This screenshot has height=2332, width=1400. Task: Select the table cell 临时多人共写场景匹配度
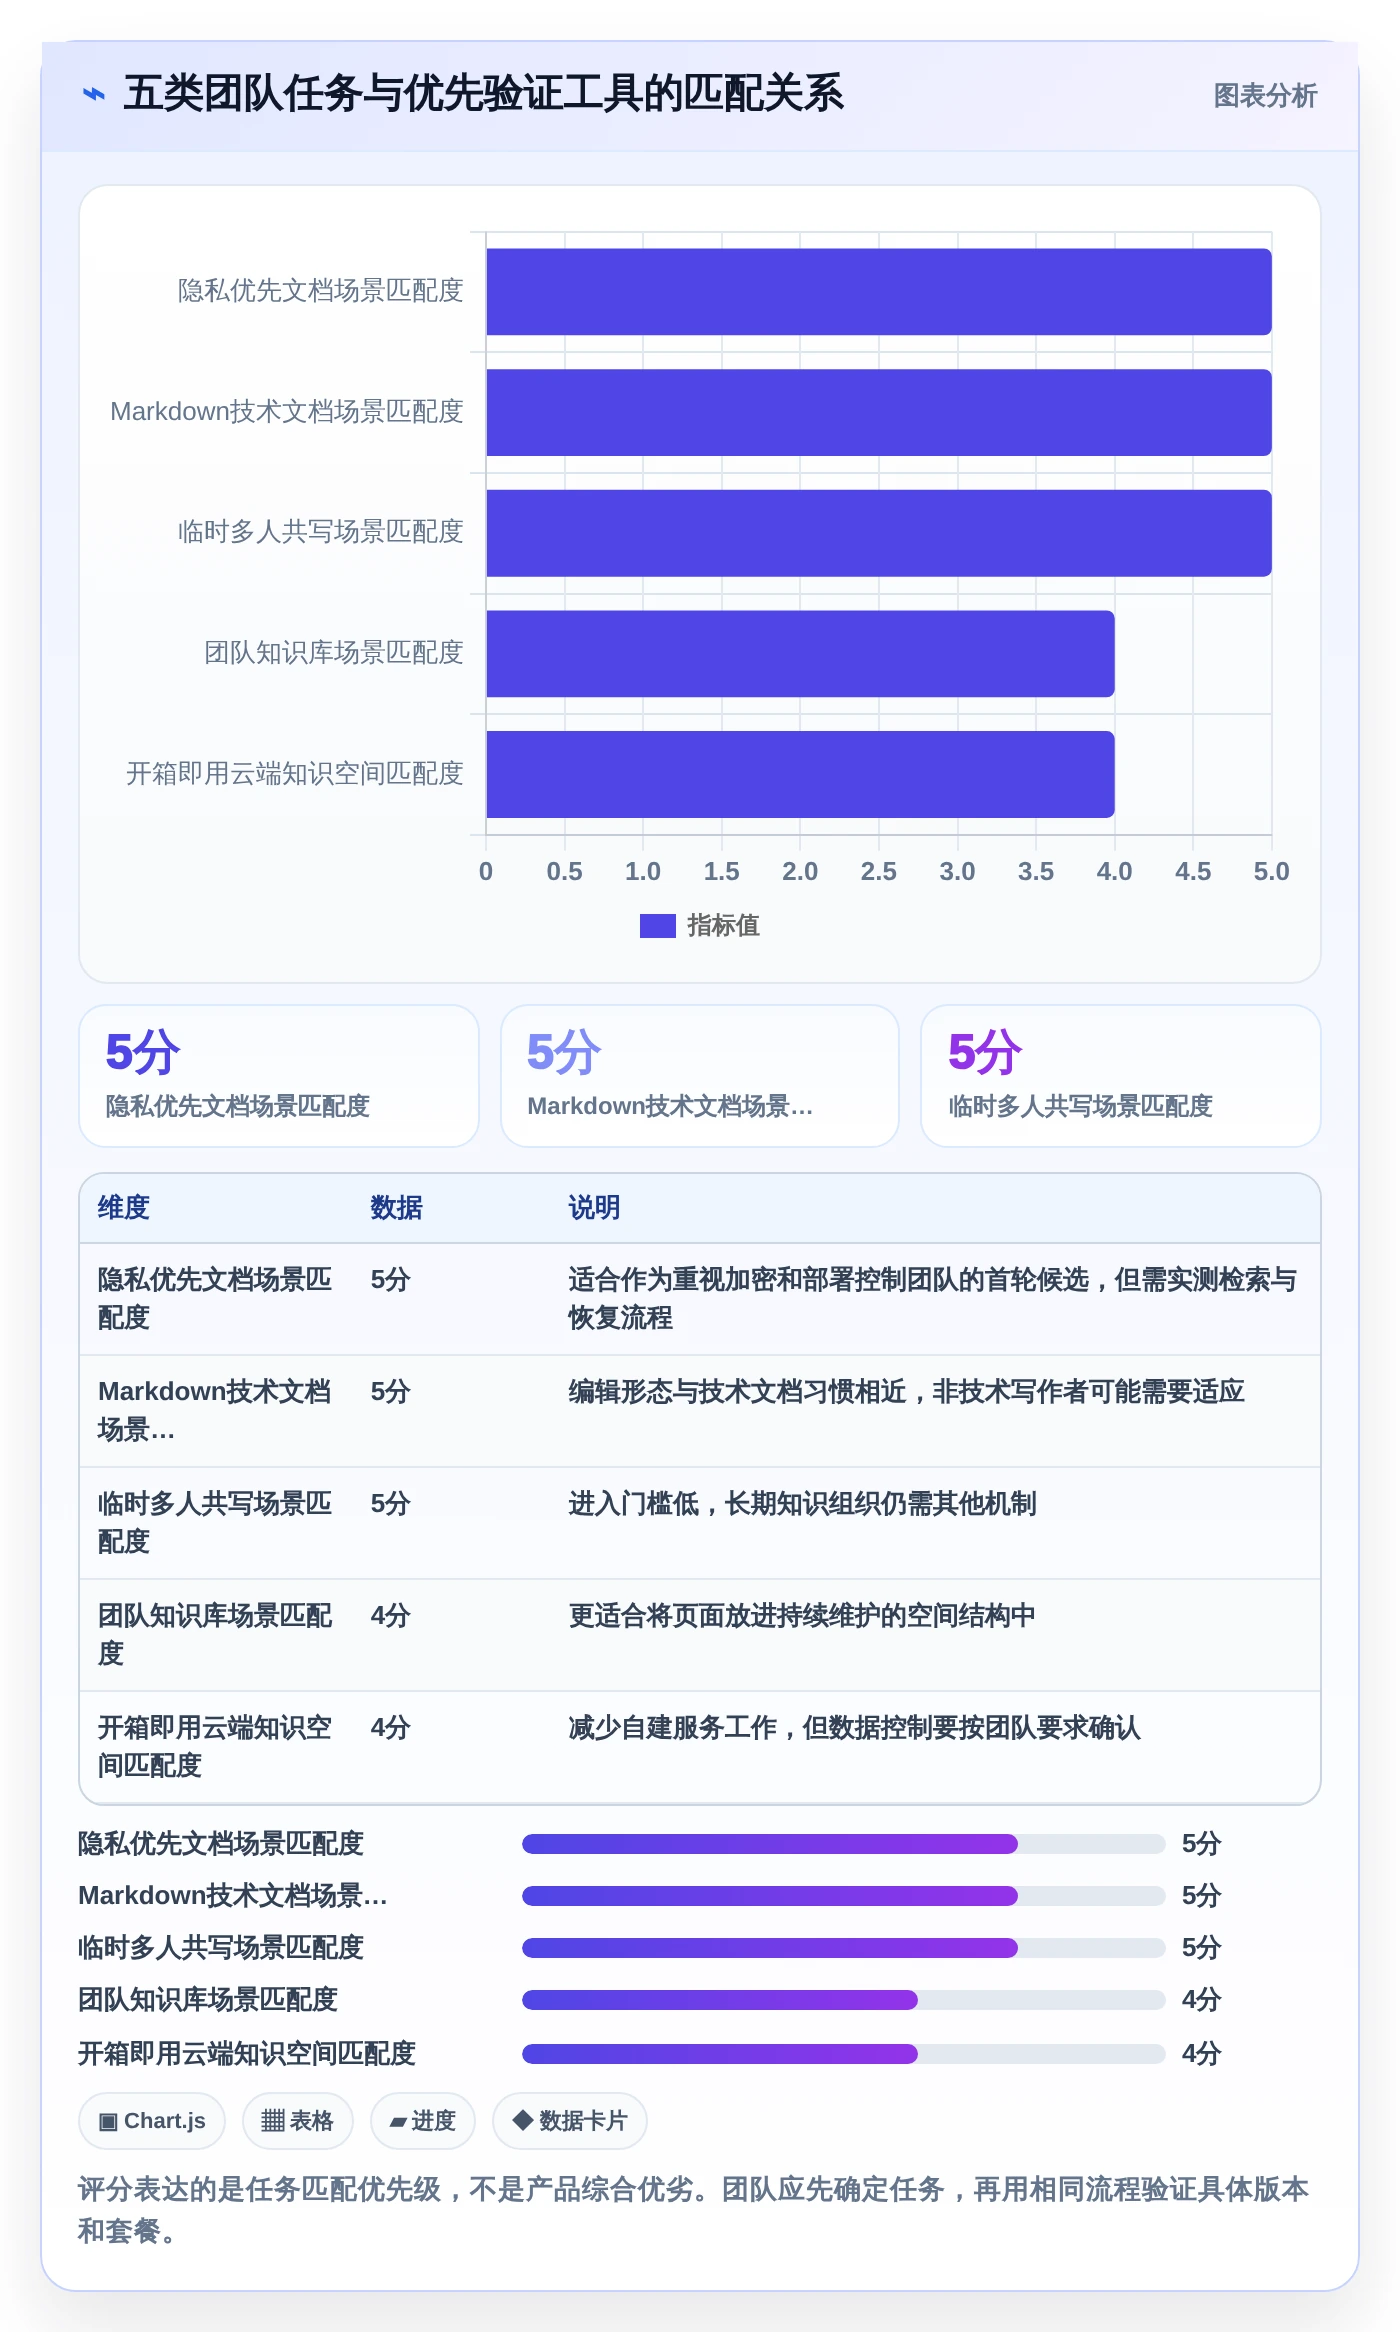215,1523
